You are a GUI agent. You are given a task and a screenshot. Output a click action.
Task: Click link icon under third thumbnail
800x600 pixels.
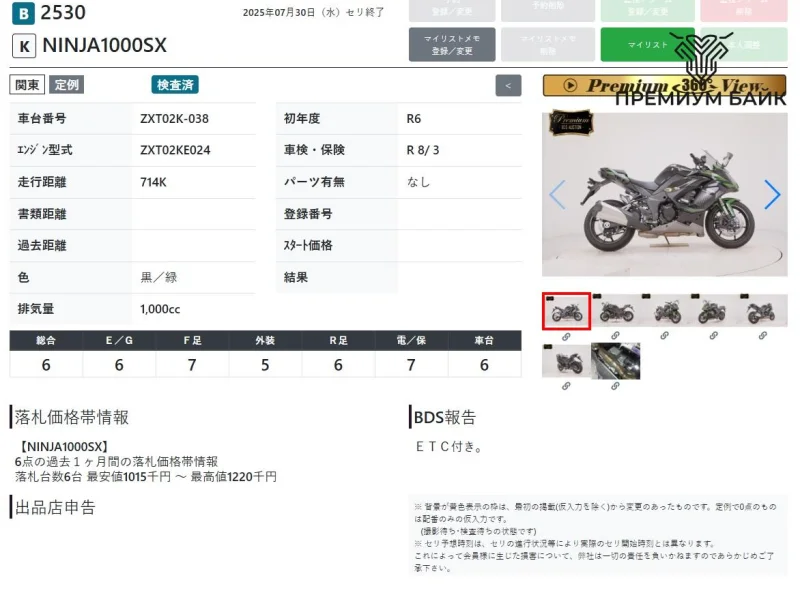[664, 336]
